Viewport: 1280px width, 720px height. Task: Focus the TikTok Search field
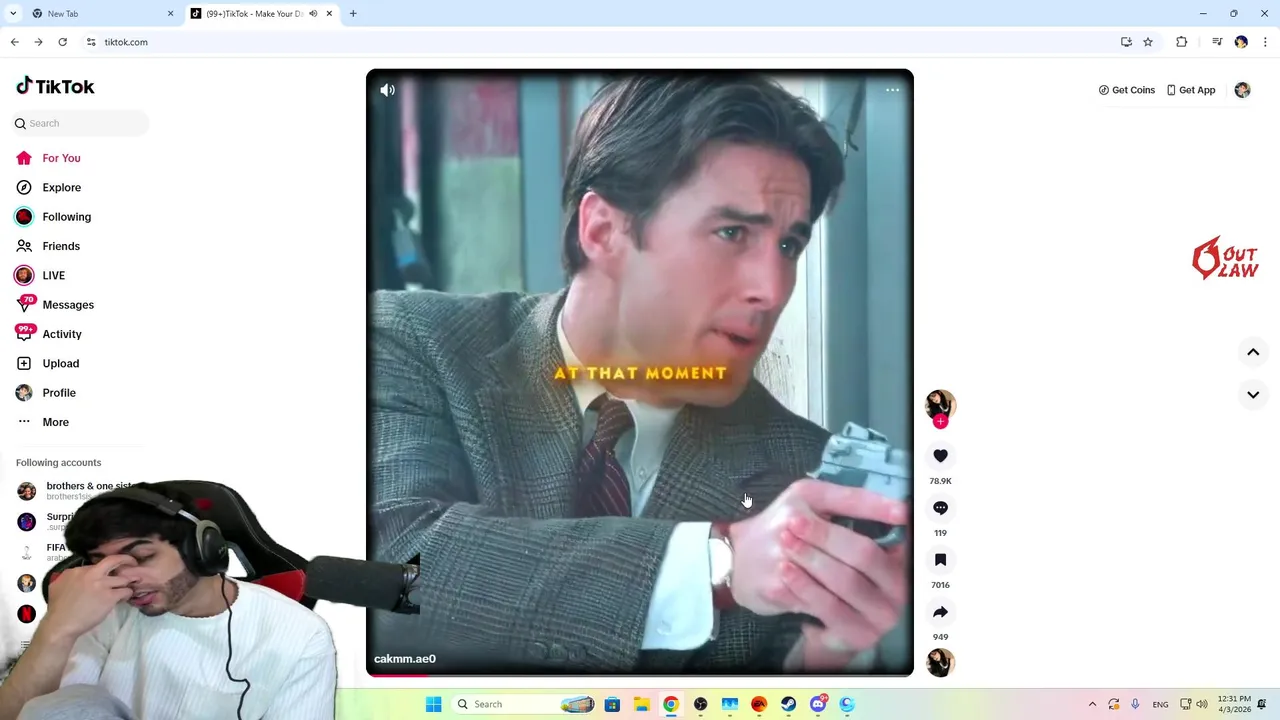80,123
